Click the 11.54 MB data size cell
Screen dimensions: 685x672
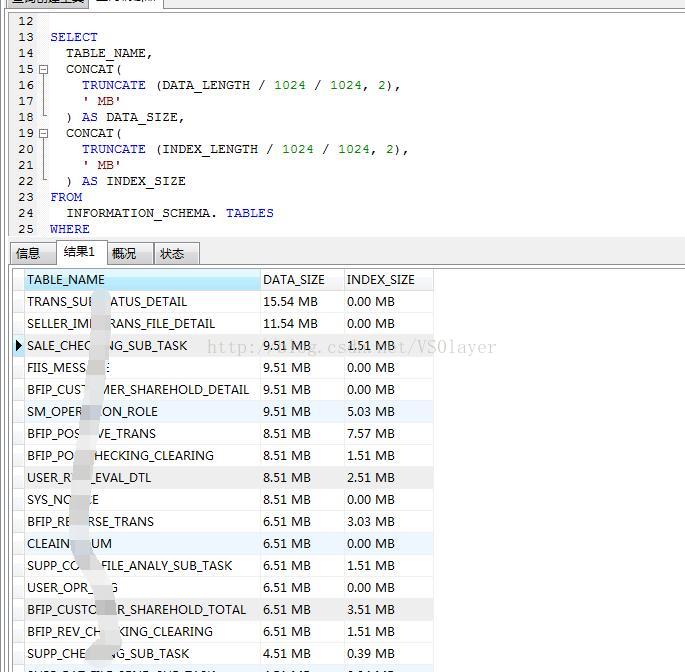point(302,324)
